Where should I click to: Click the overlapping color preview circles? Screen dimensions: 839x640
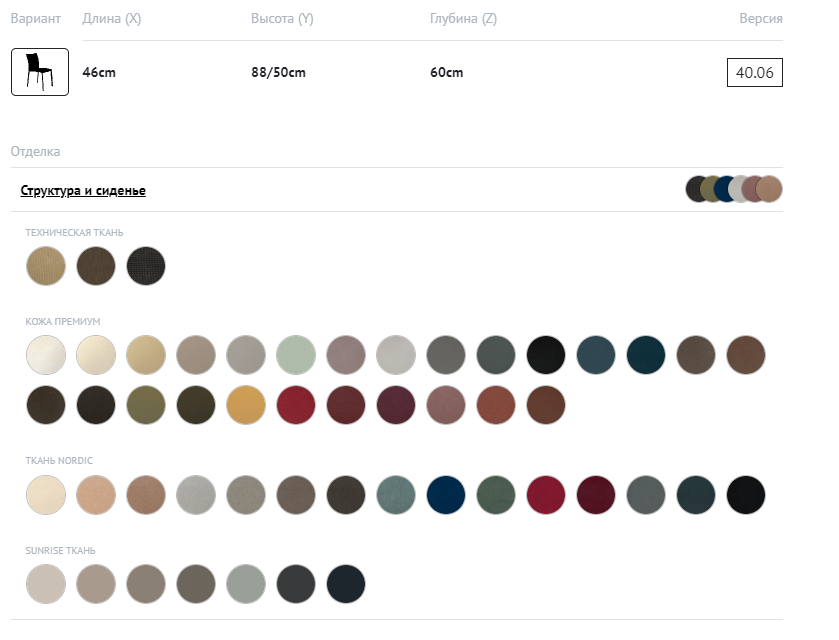(x=734, y=189)
